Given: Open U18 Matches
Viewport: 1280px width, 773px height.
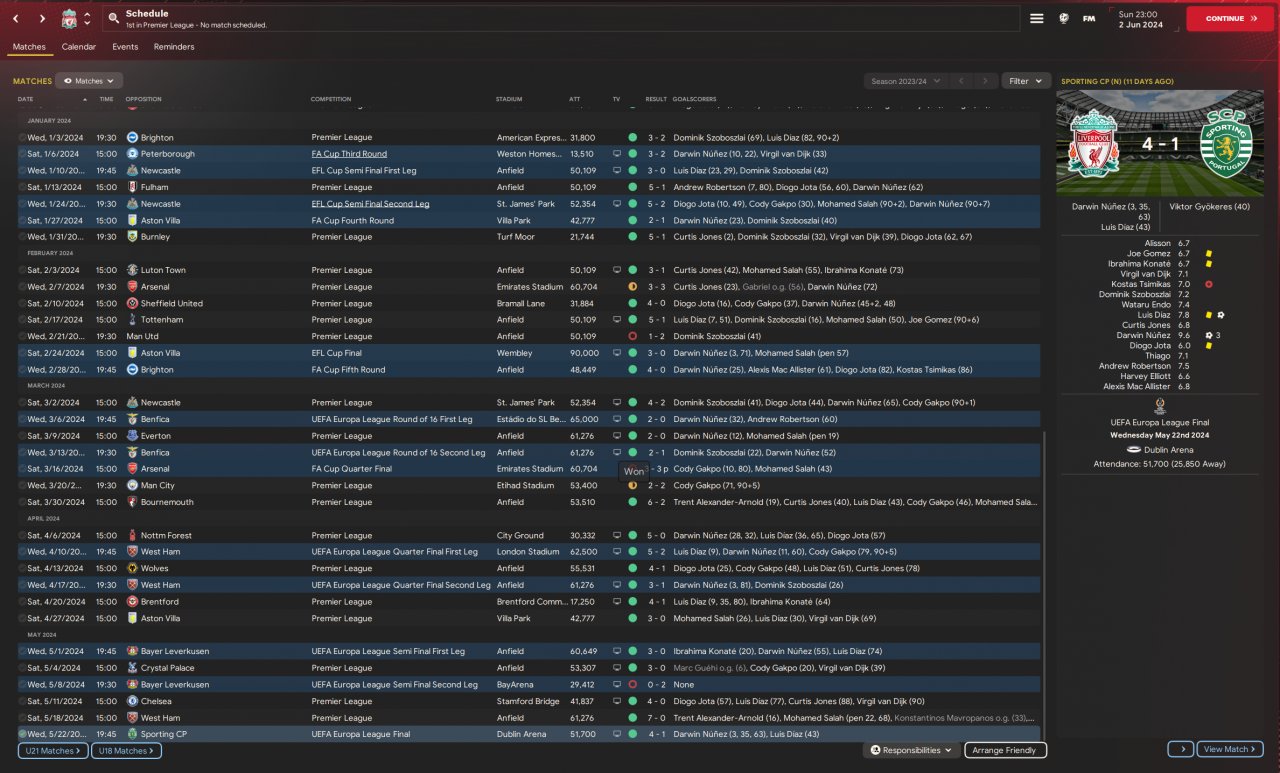Looking at the screenshot, I should (125, 750).
